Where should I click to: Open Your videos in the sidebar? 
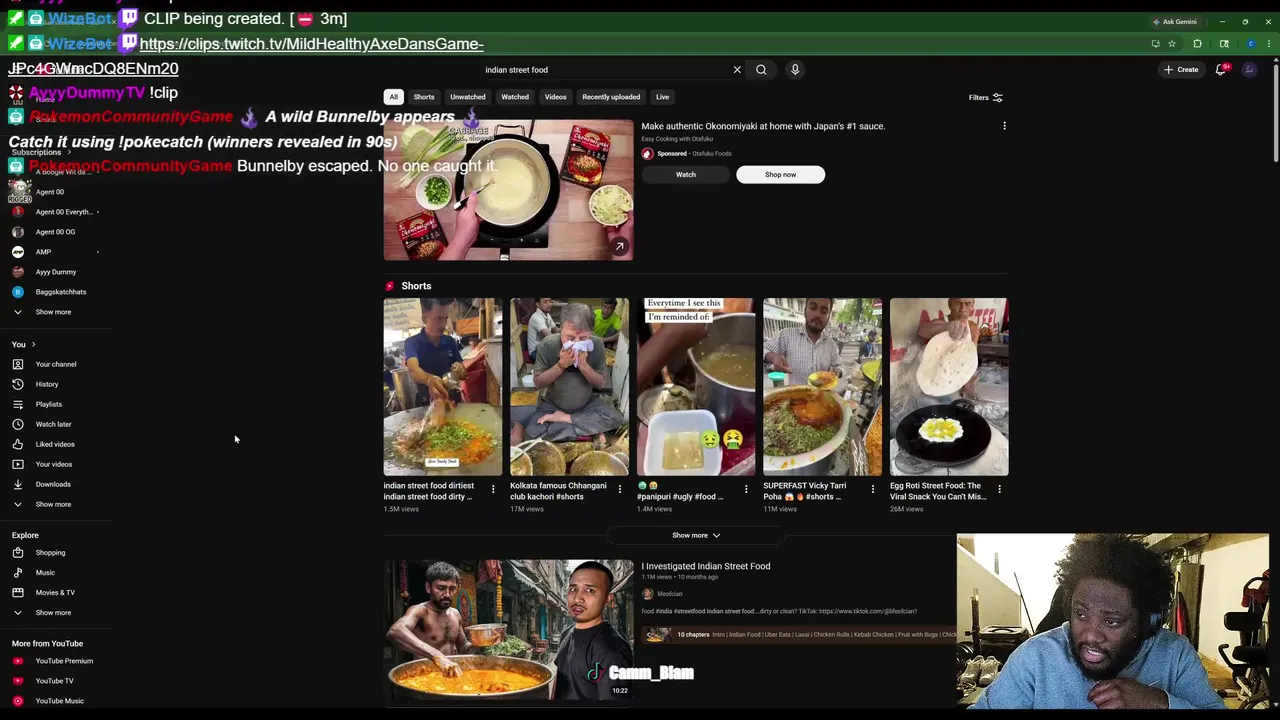click(x=53, y=464)
